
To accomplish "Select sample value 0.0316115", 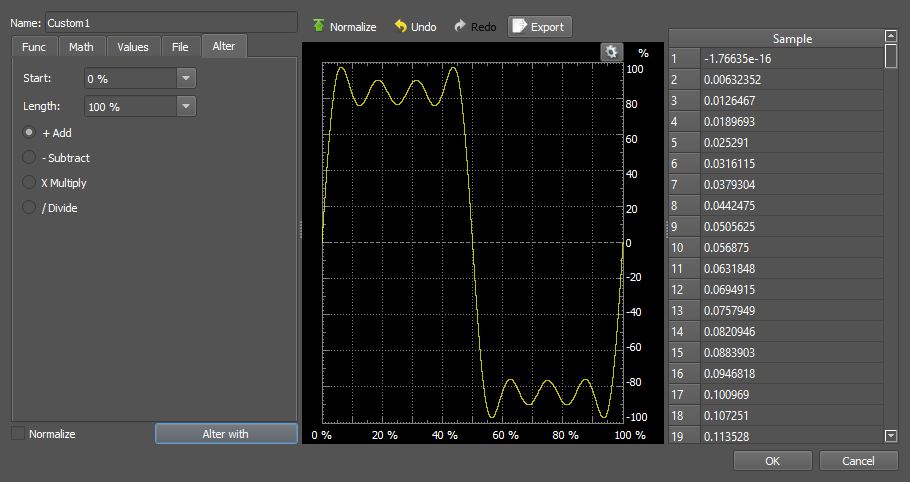I will pyautogui.click(x=792, y=163).
